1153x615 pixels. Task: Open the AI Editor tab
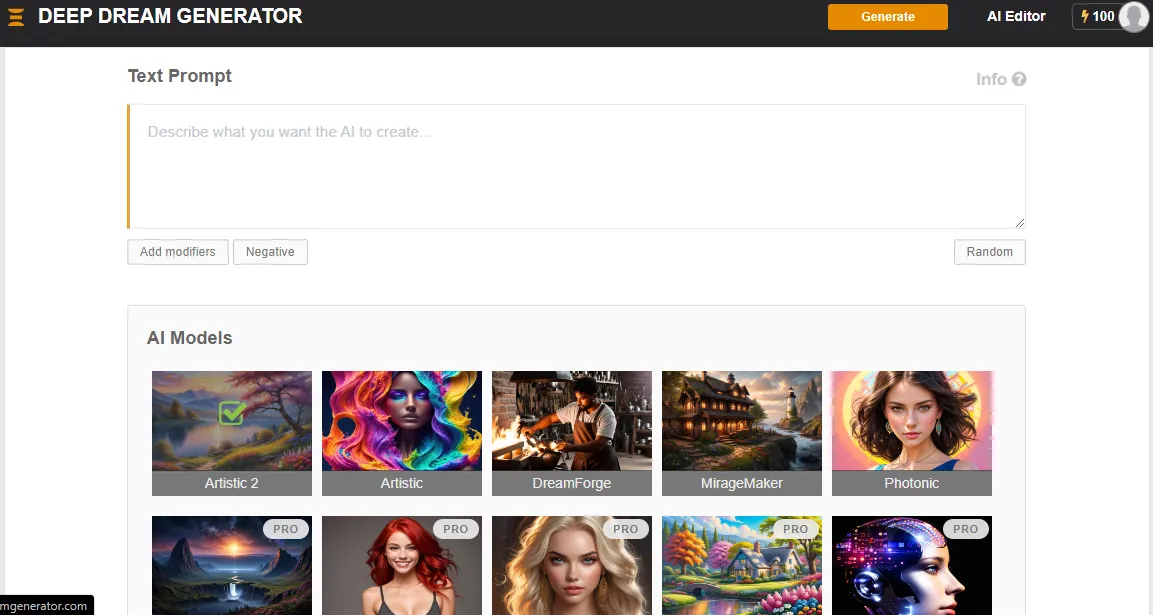click(x=1016, y=17)
